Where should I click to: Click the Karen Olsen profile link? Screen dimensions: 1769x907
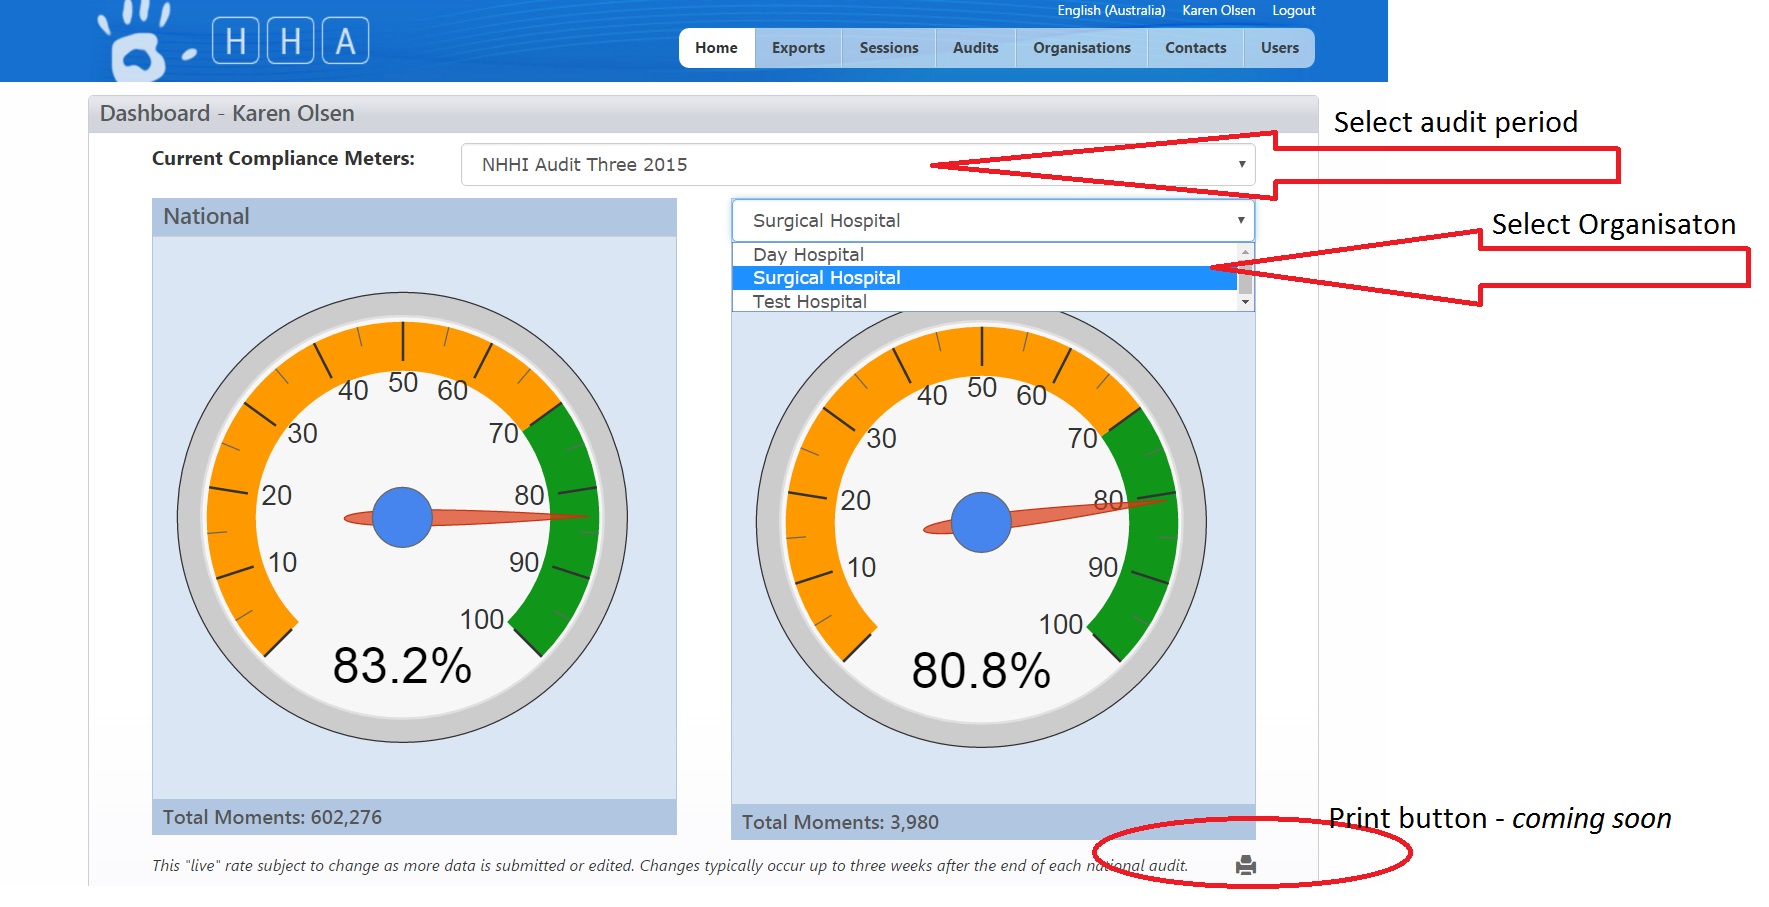[1218, 11]
